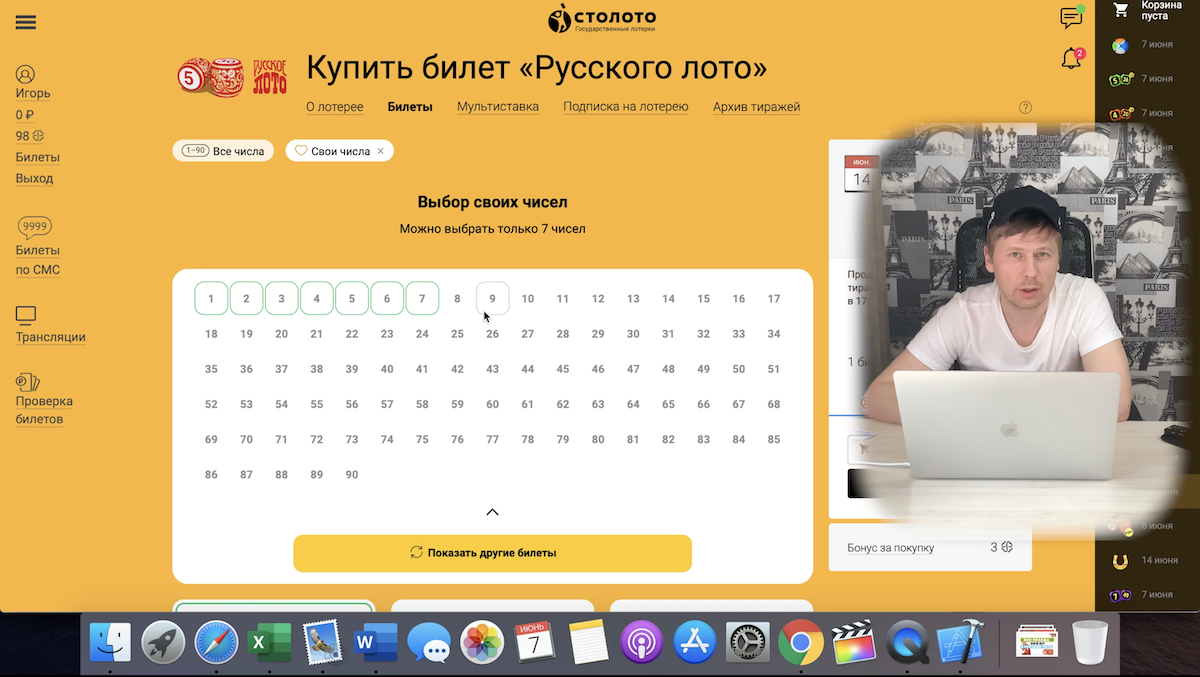Click the 98 bonus points
Image resolution: width=1200 pixels, height=677 pixels.
(30, 136)
